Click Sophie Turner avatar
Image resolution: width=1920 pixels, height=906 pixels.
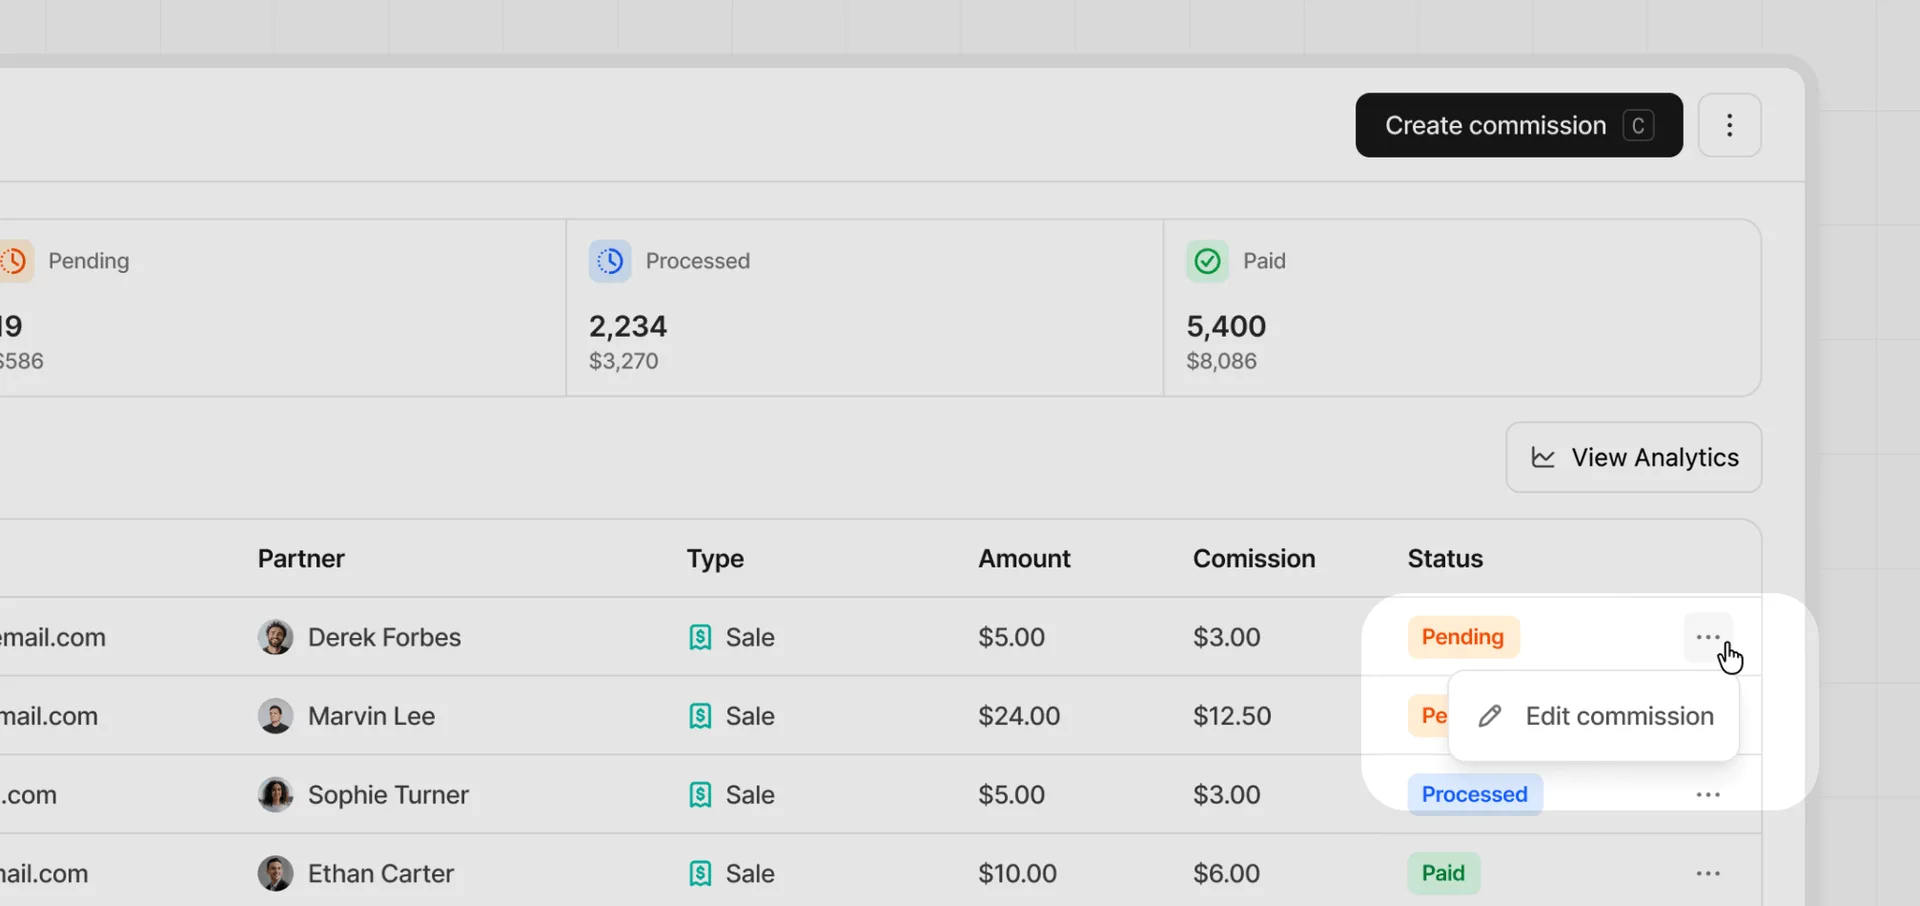(275, 794)
